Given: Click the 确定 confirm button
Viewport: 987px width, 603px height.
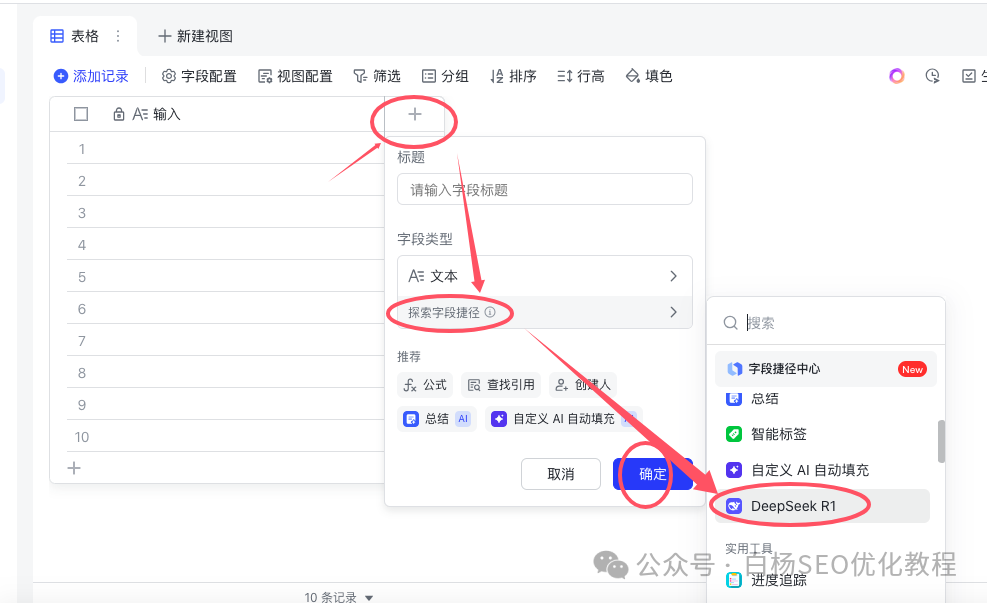Looking at the screenshot, I should 652,474.
